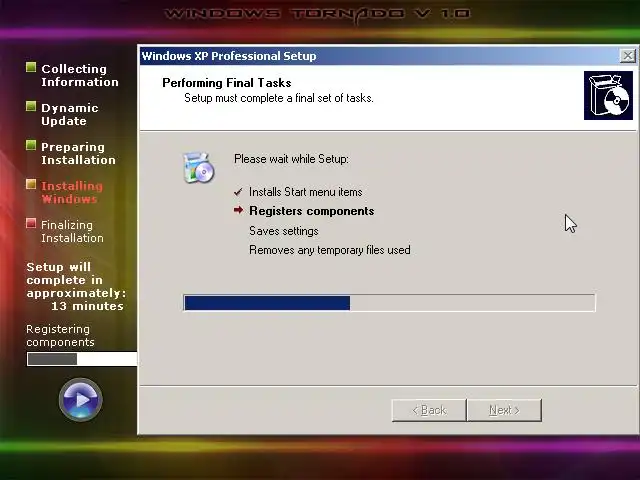The width and height of the screenshot is (640, 480).
Task: Select the Installing Windows step label
Action: (x=72, y=192)
